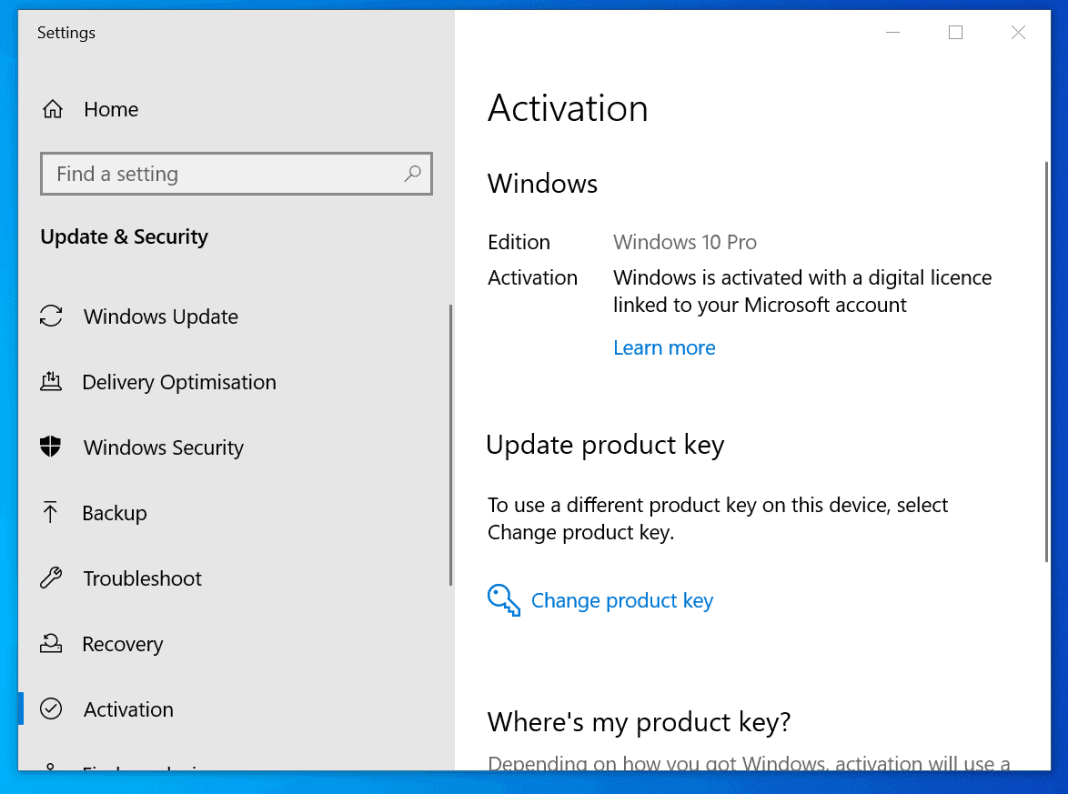This screenshot has height=794, width=1068.
Task: Select the Troubleshoot wrench icon
Action: pos(51,578)
